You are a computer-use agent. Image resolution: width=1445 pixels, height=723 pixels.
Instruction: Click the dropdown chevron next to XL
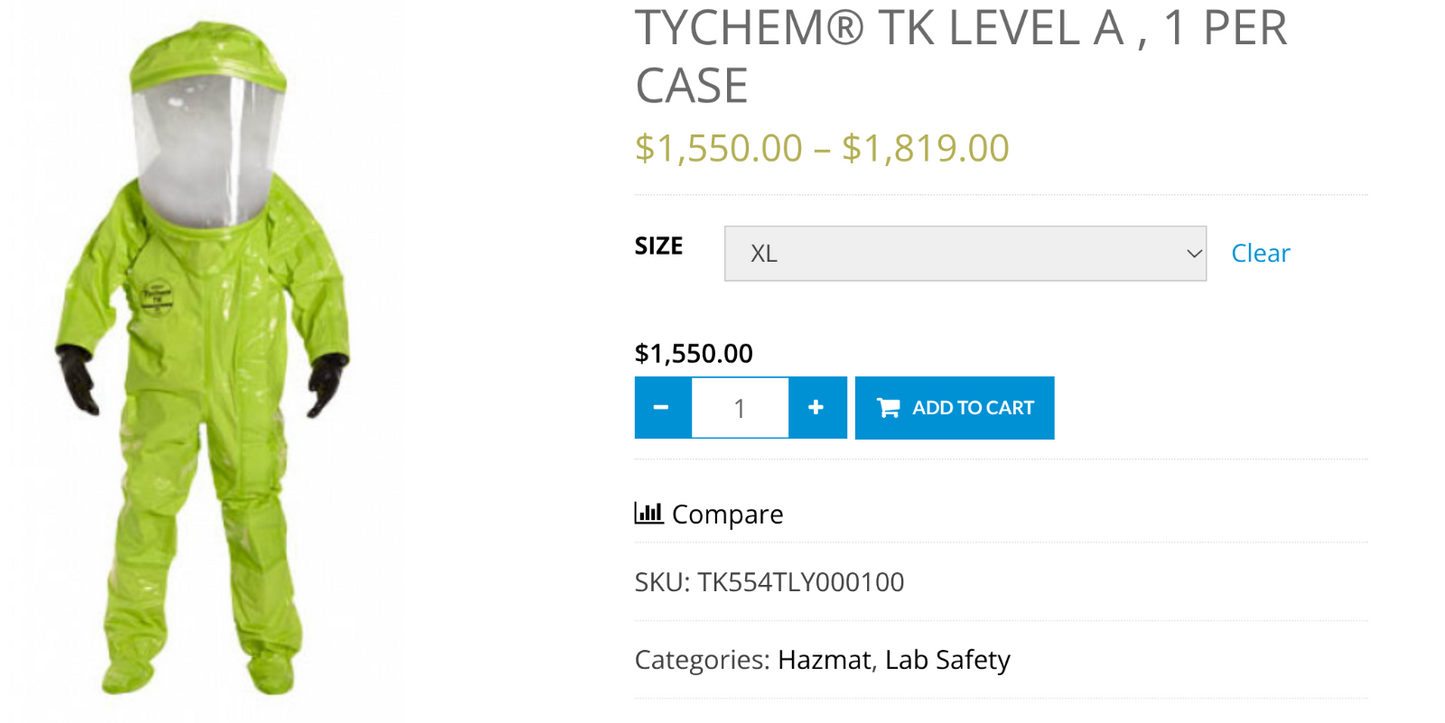(1192, 253)
